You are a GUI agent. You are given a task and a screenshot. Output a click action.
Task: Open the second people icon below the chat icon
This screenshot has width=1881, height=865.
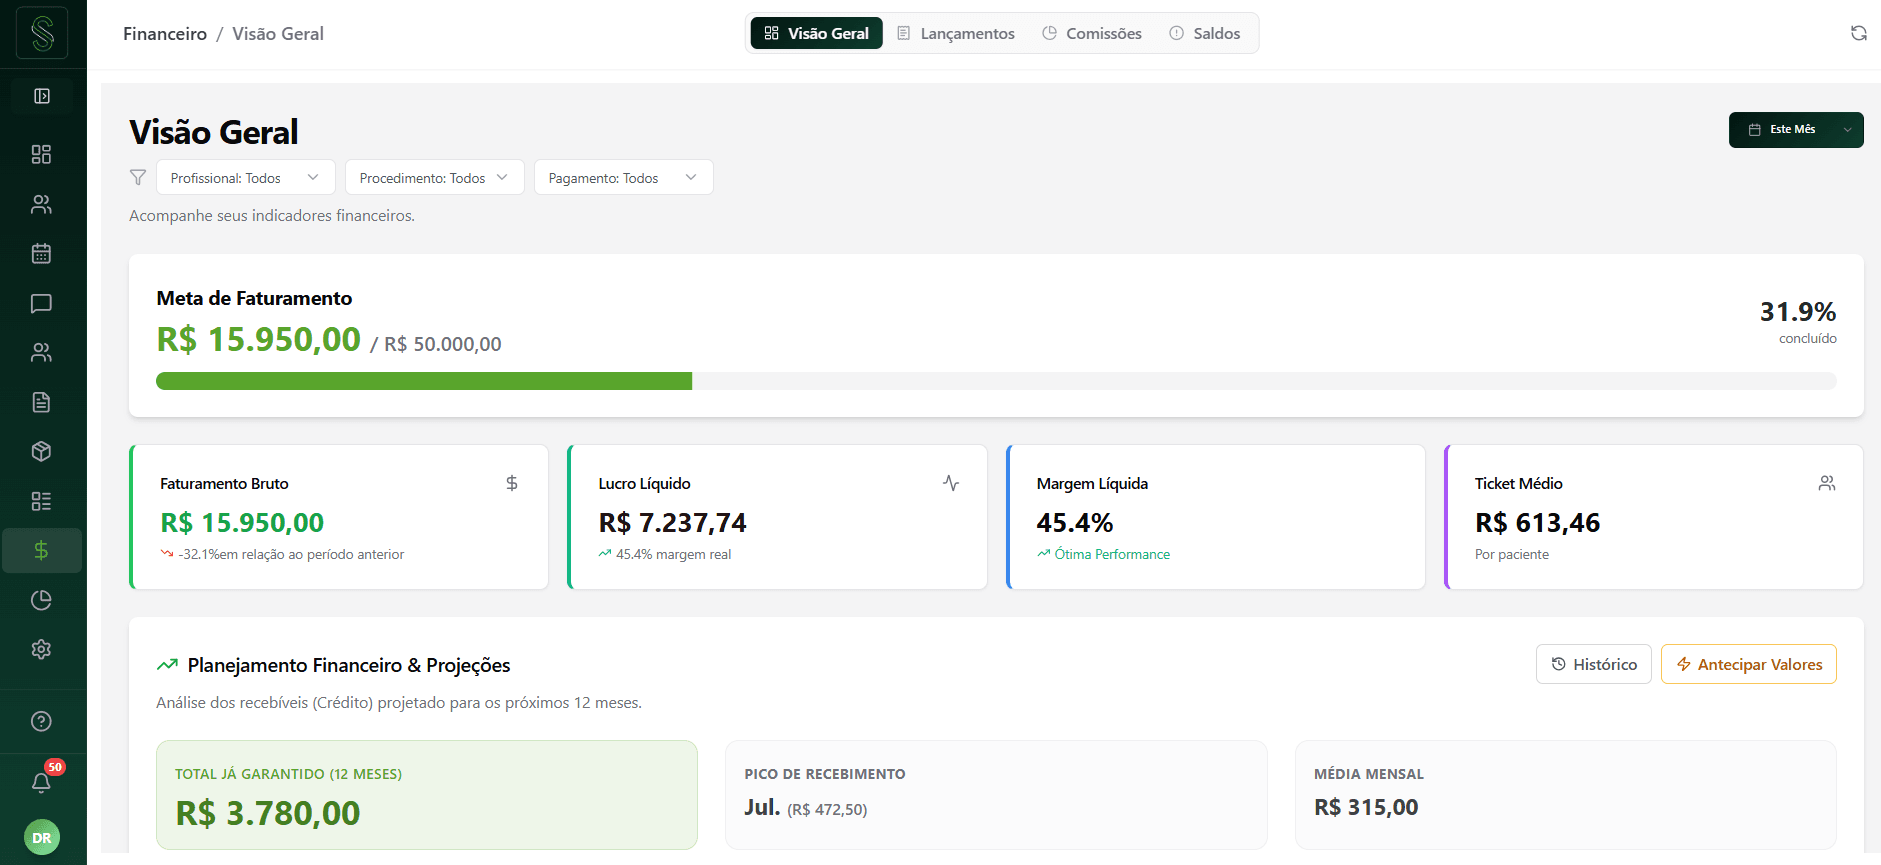[41, 352]
